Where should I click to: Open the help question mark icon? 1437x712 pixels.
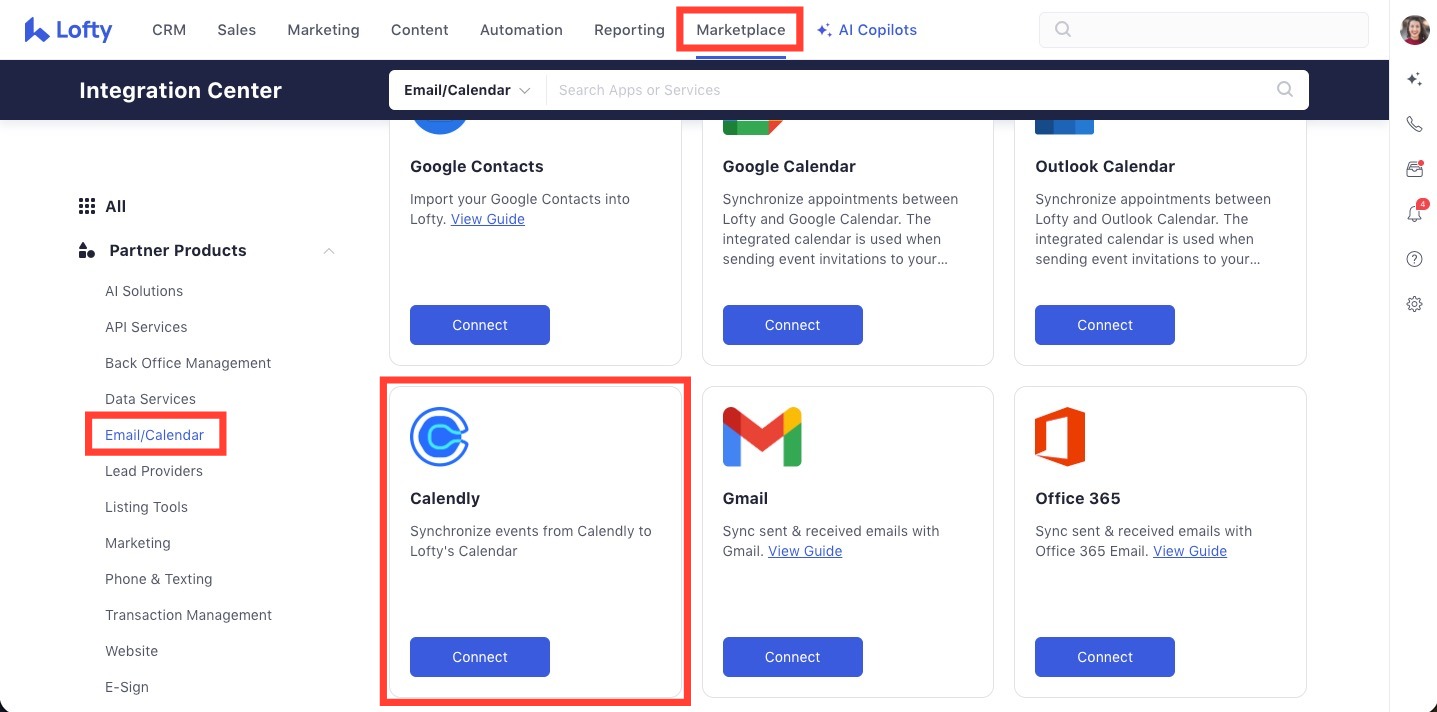(x=1414, y=259)
